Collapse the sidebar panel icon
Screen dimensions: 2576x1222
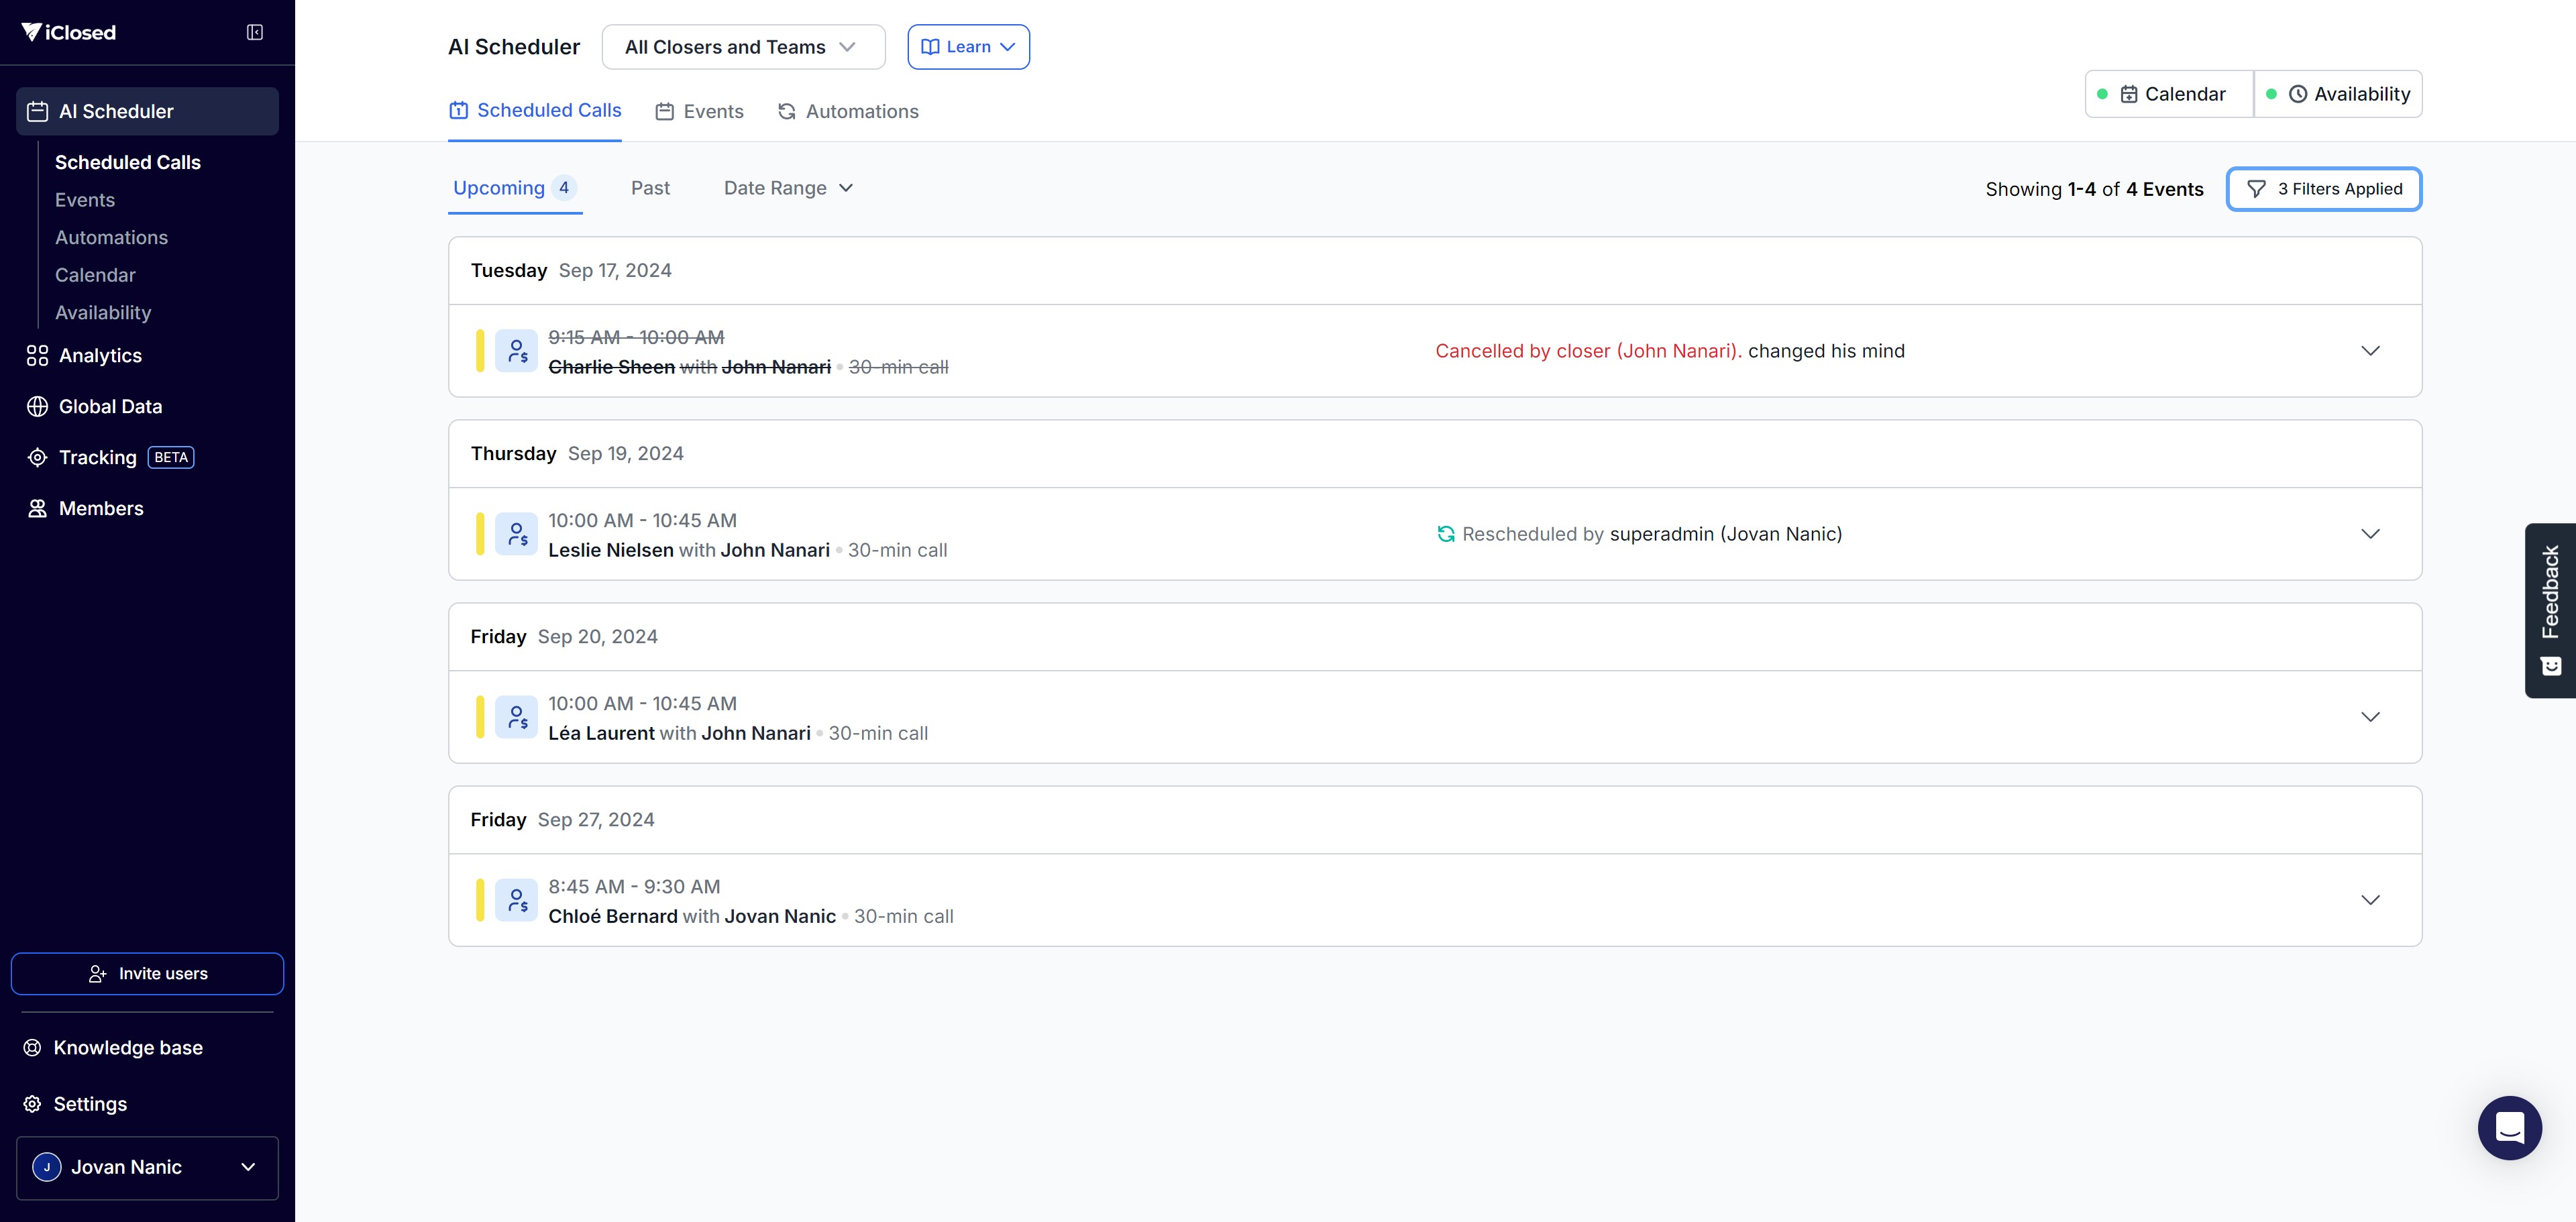tap(255, 33)
